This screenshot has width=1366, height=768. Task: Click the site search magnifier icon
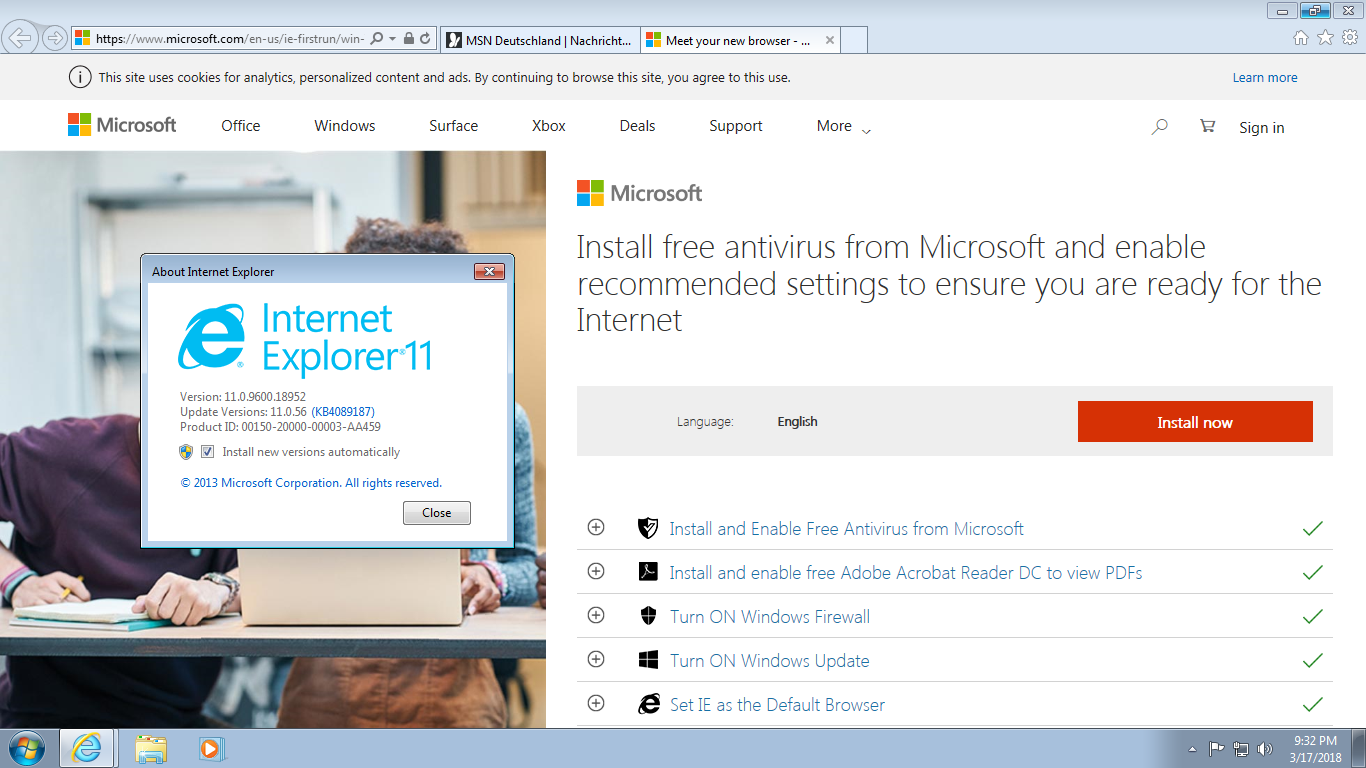(1160, 127)
